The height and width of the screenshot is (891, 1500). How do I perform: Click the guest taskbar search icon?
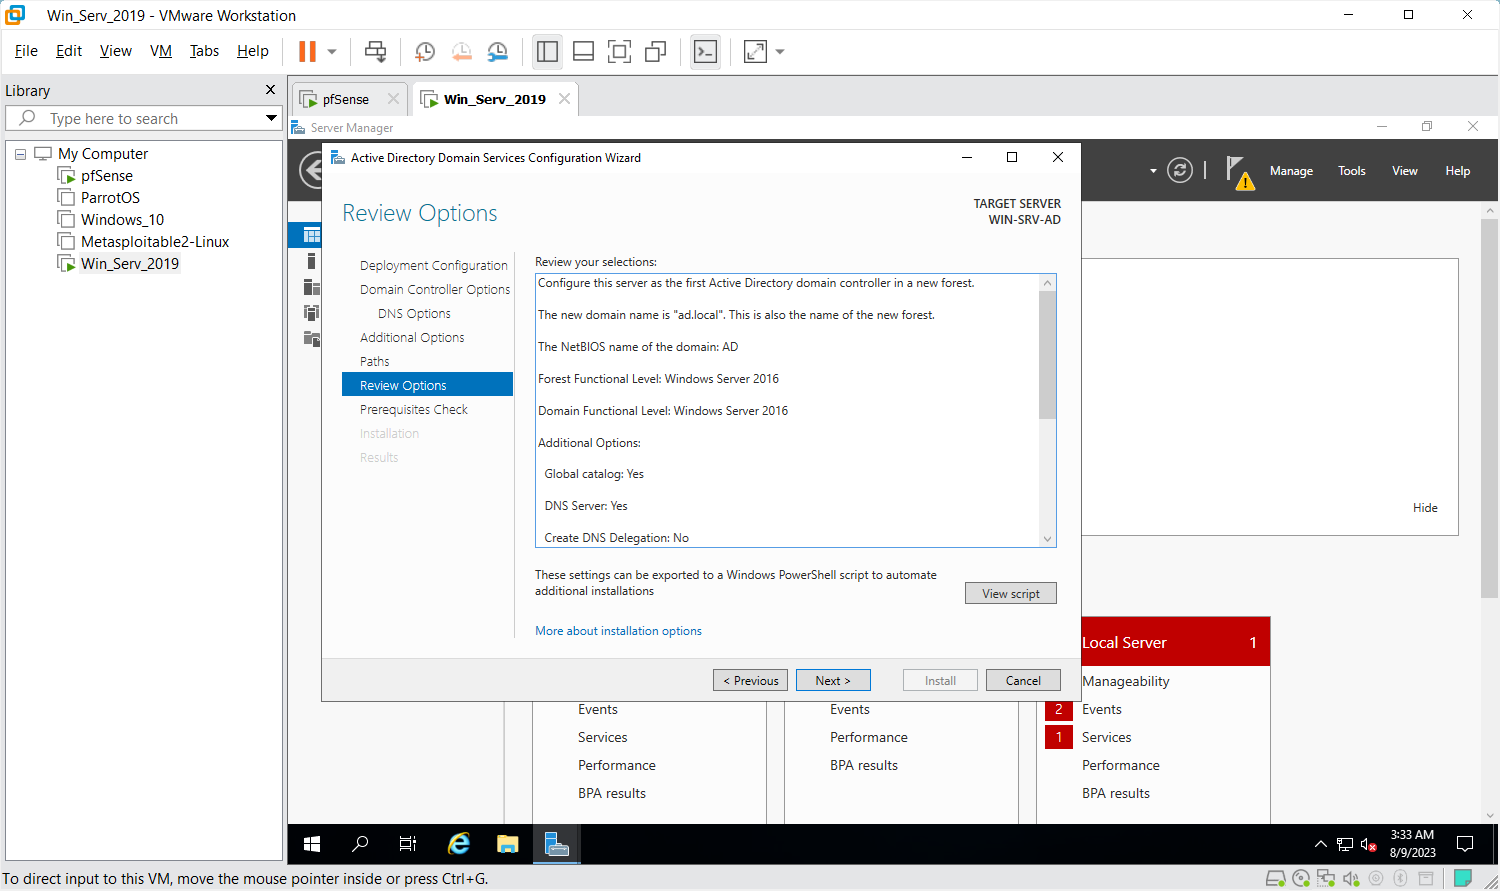[x=360, y=844]
